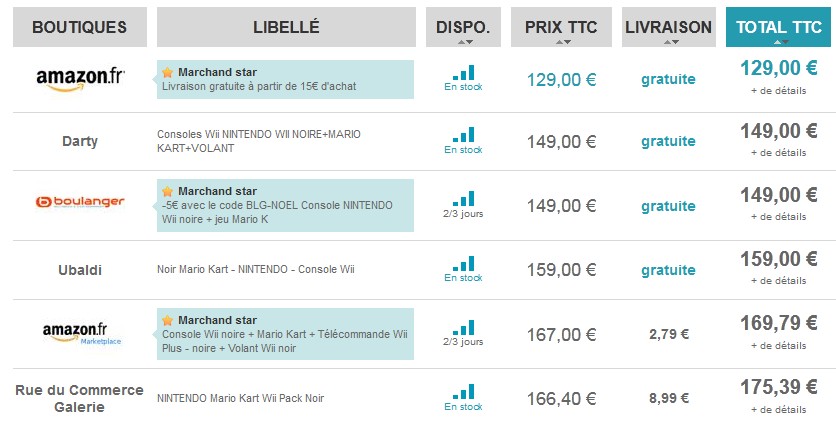Click the 167,00 € Marketplace price
This screenshot has width=836, height=423.
pyautogui.click(x=561, y=334)
